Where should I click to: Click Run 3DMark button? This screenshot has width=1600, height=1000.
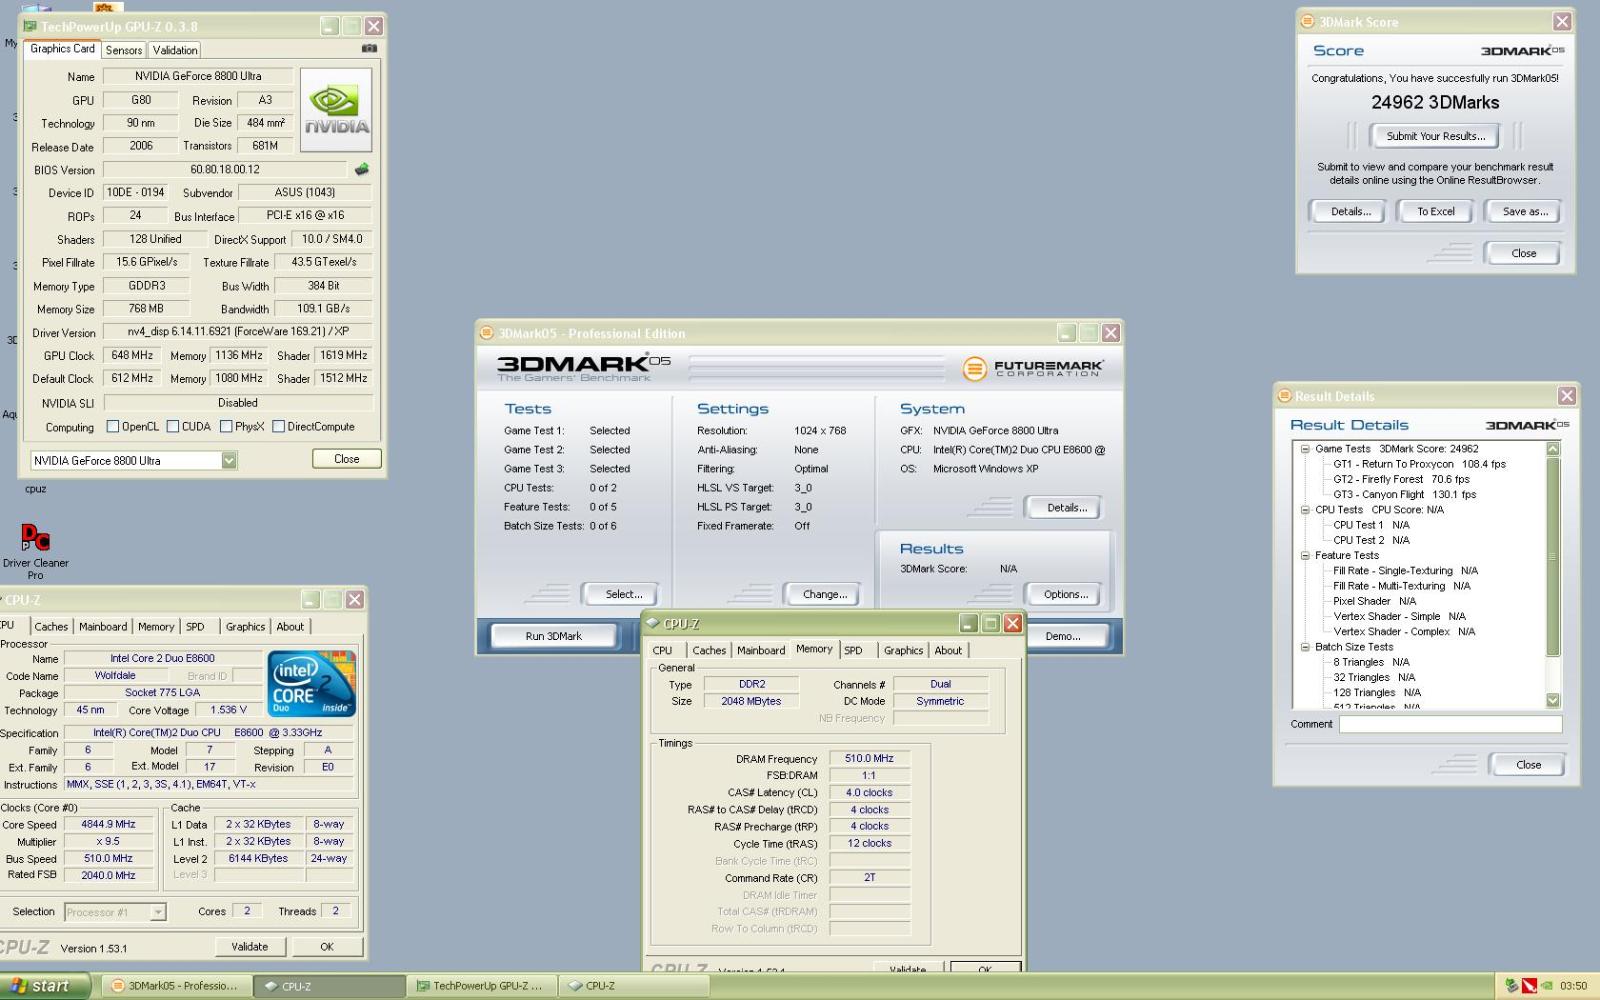[x=553, y=636]
